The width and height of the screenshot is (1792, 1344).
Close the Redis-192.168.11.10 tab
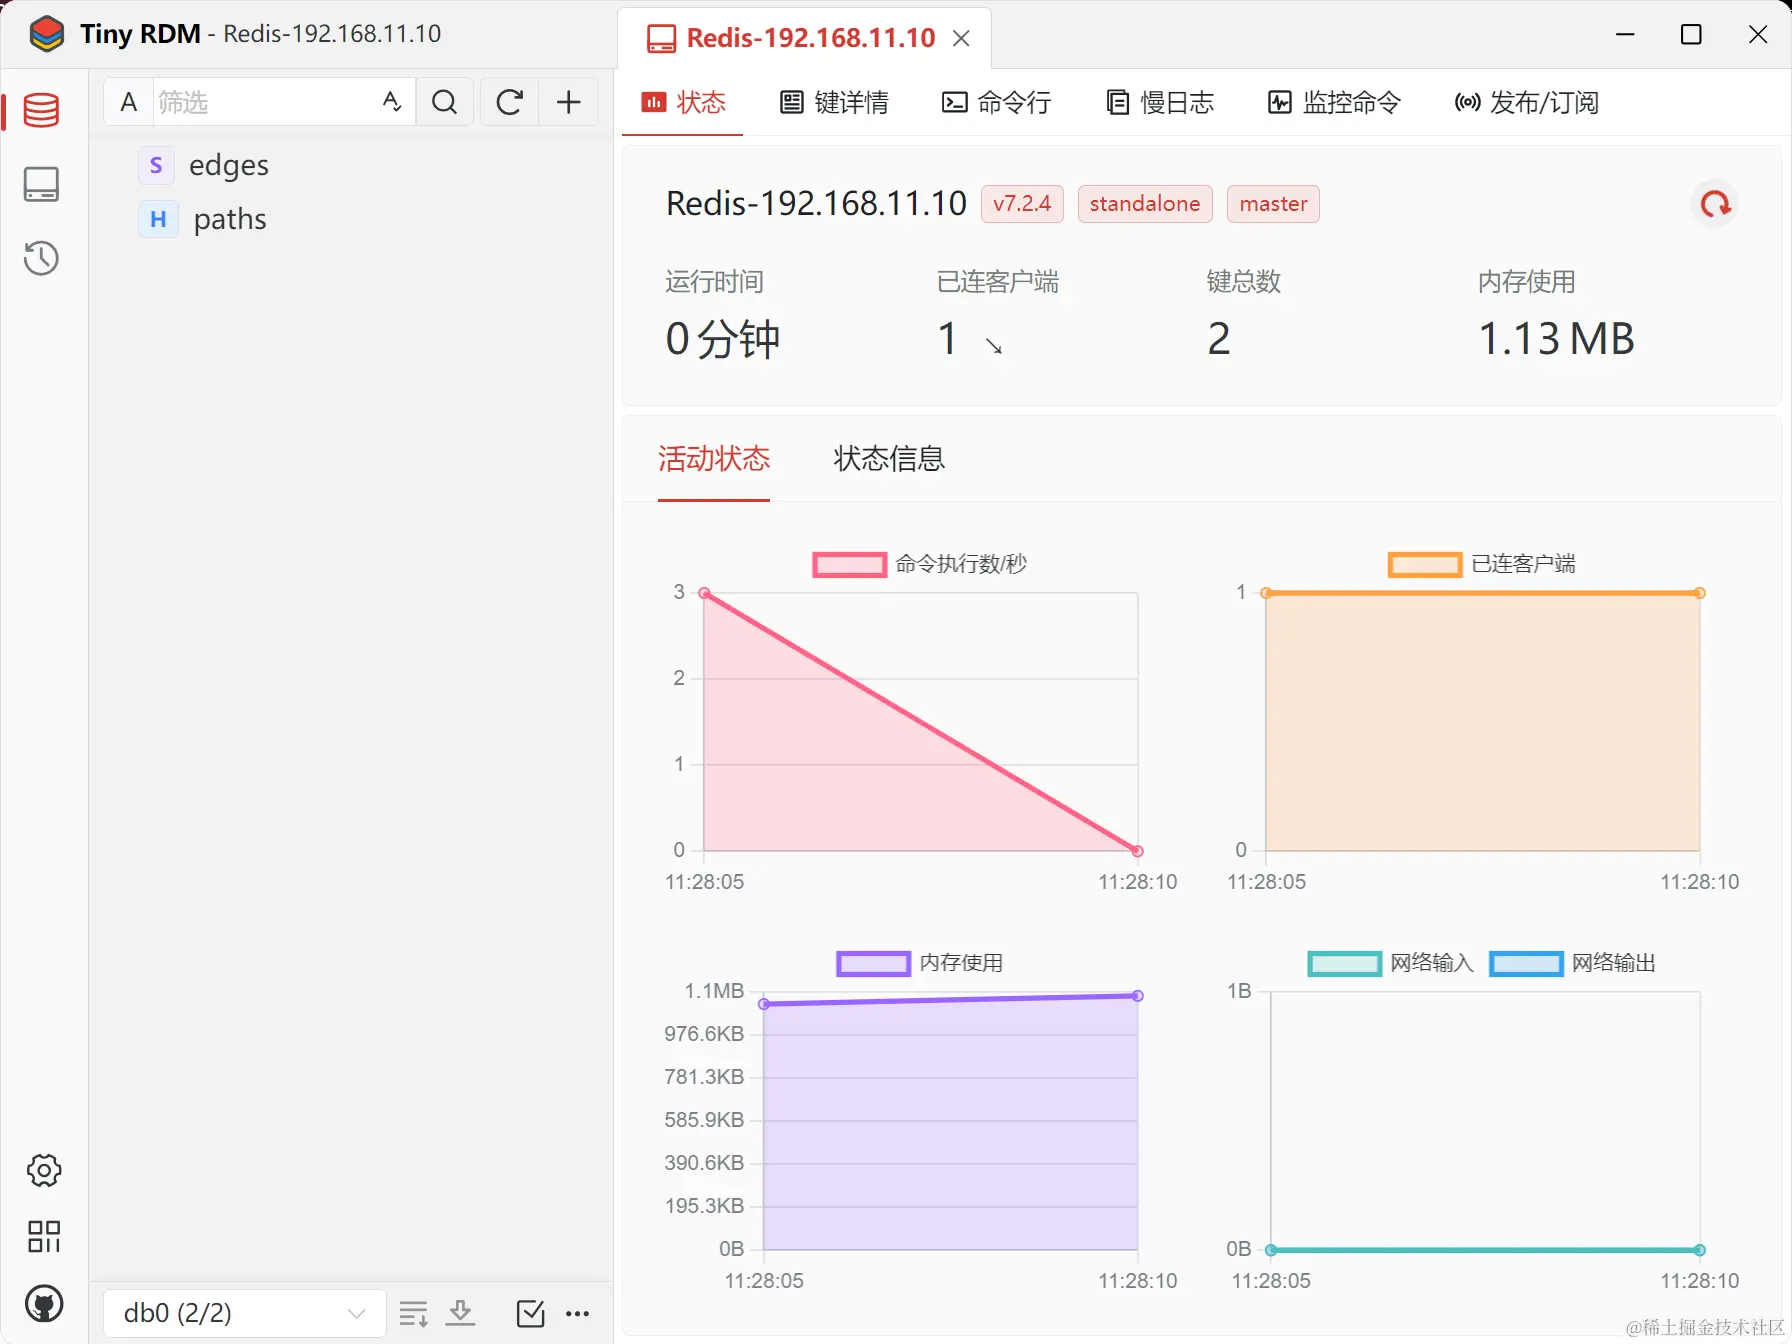click(x=961, y=39)
